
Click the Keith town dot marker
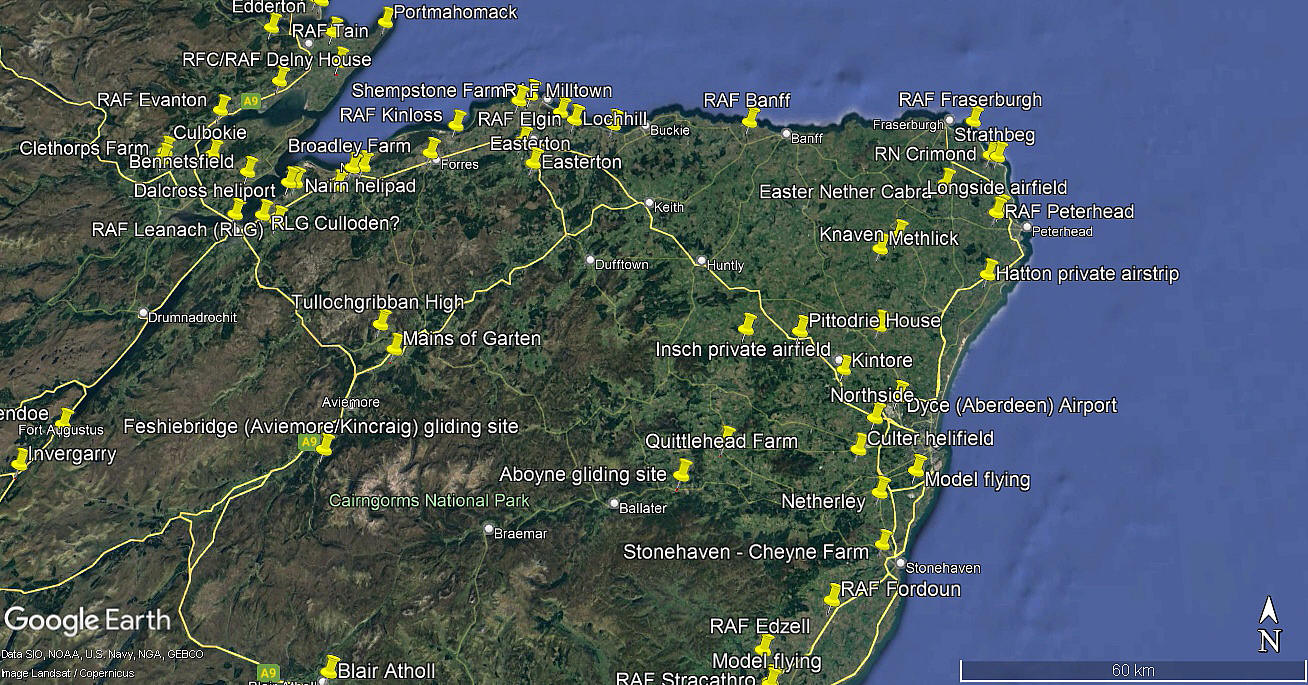pyautogui.click(x=649, y=204)
